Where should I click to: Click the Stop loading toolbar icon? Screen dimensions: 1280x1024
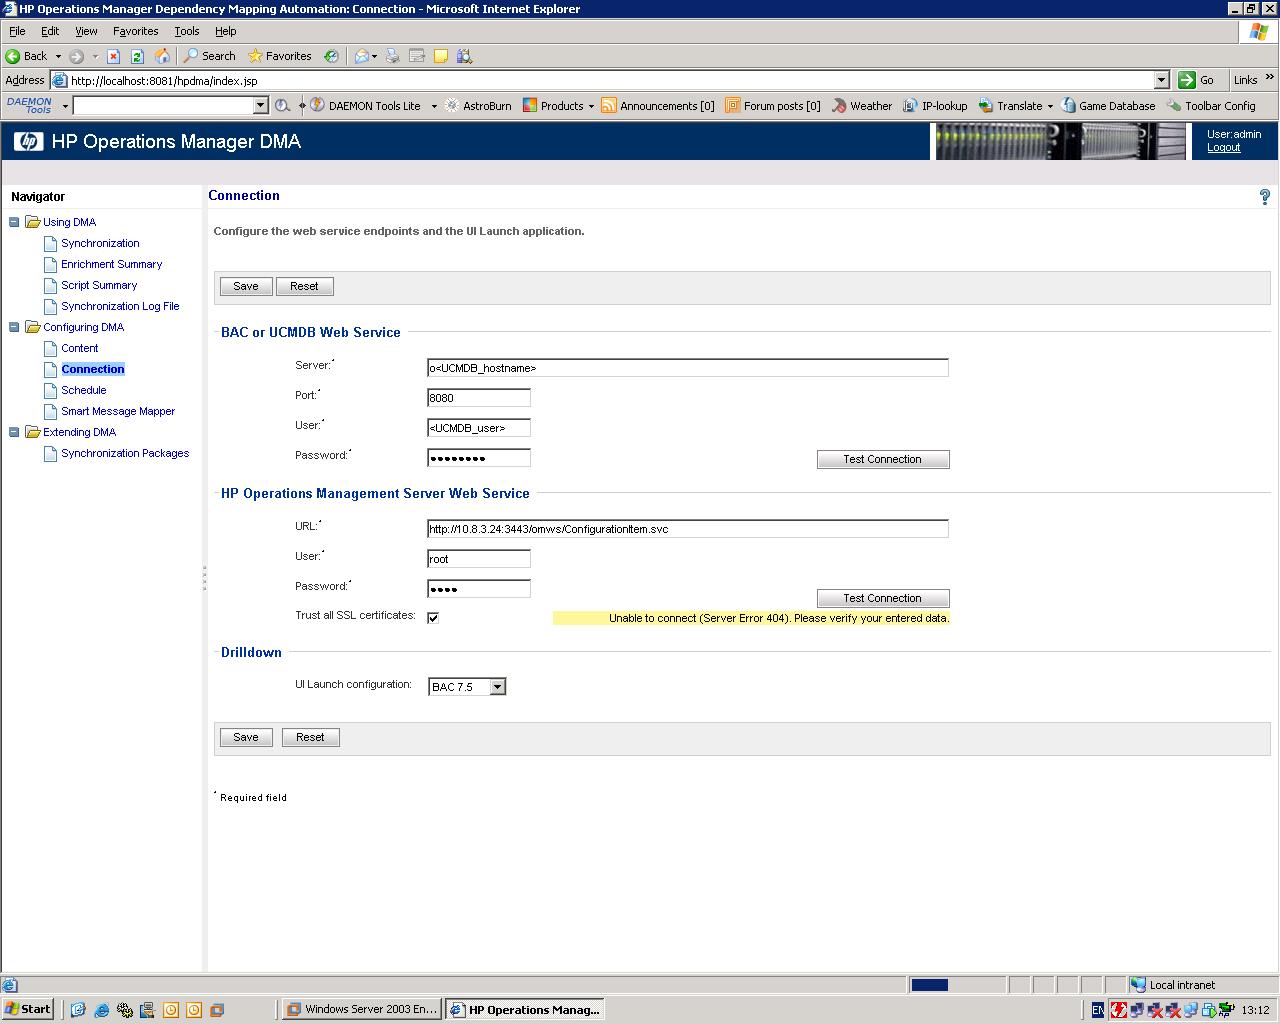(x=113, y=56)
